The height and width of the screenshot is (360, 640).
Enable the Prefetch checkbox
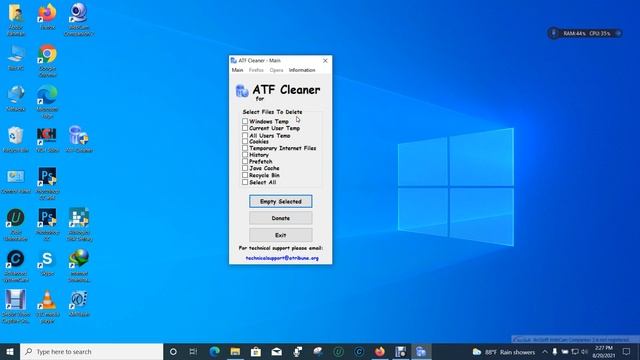245,161
